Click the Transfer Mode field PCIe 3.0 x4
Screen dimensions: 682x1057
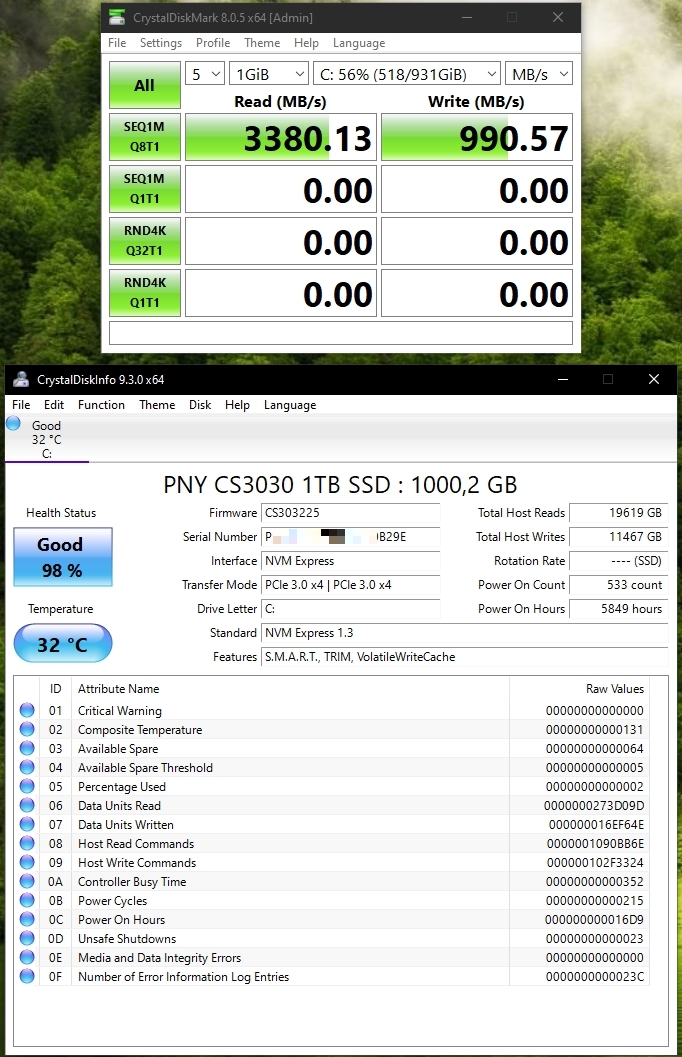pyautogui.click(x=350, y=585)
